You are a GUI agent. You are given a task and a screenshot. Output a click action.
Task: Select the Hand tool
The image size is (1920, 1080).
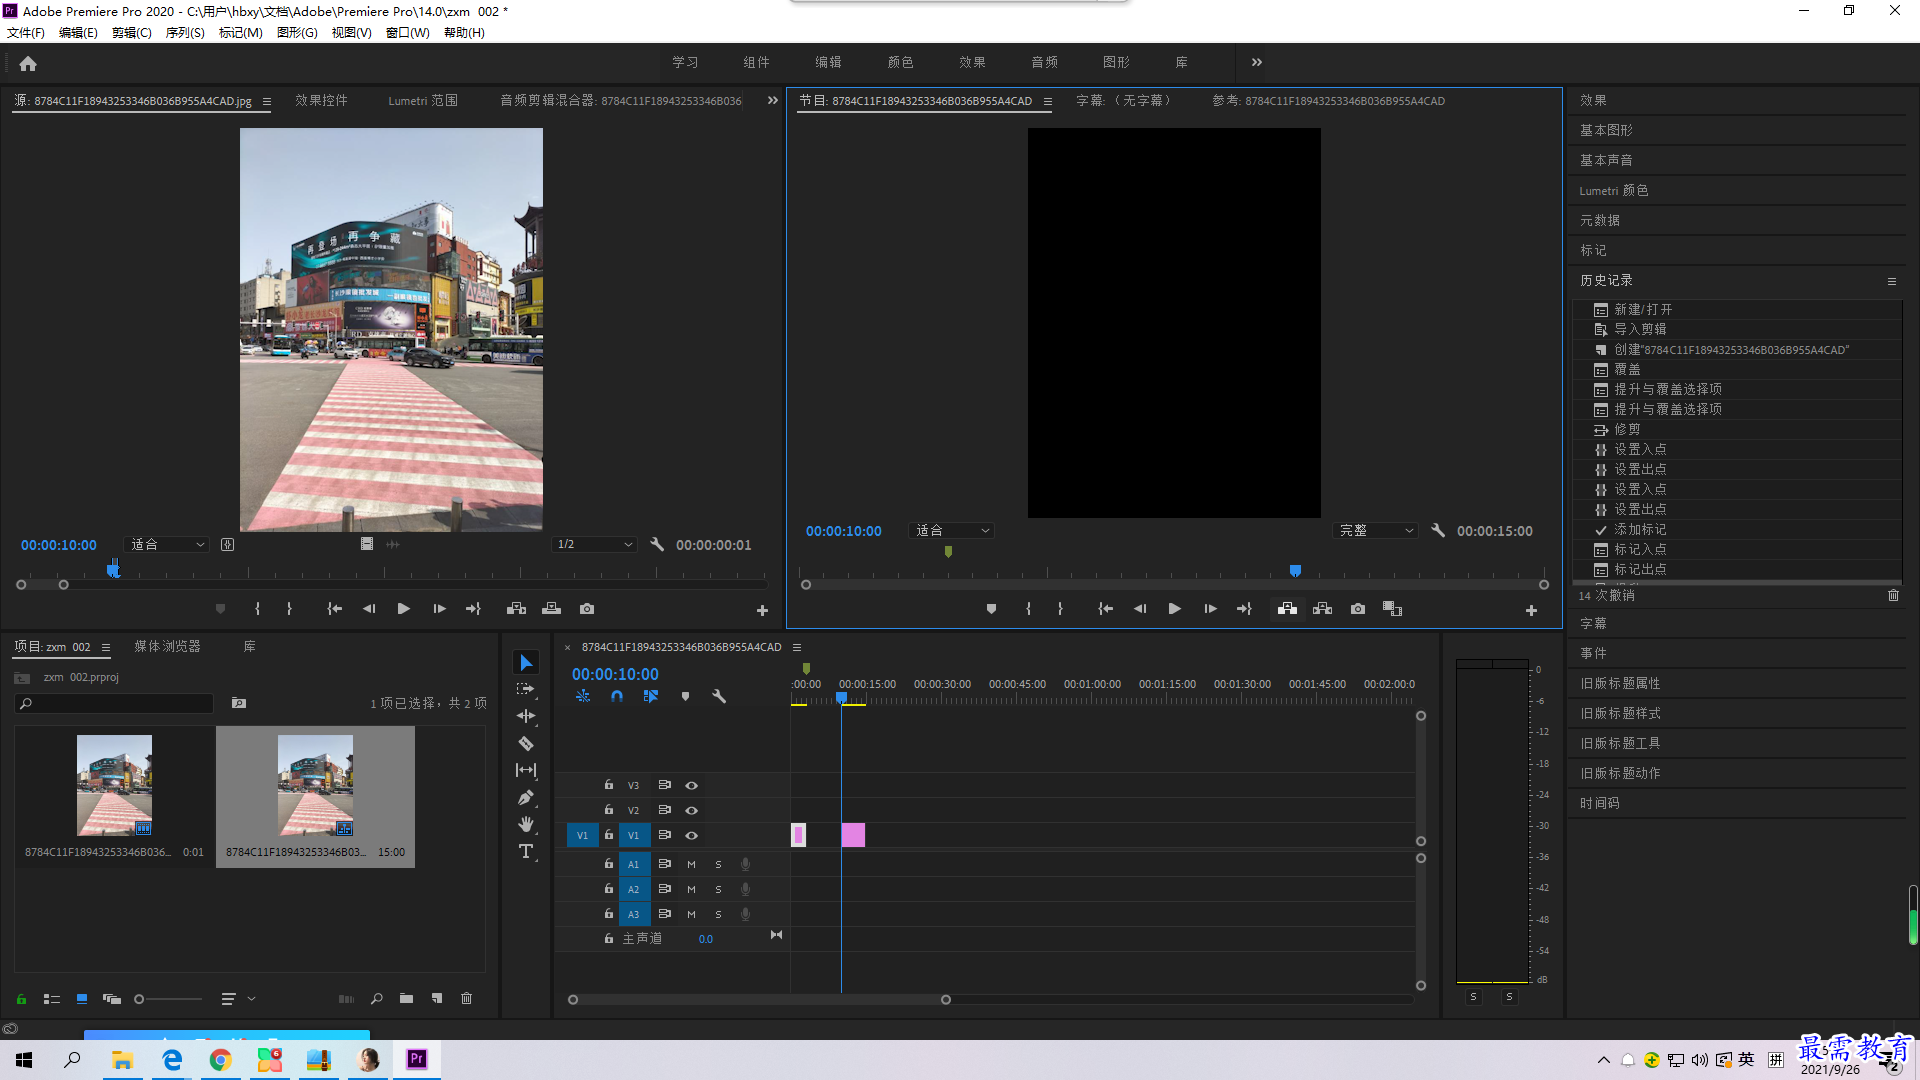click(526, 824)
